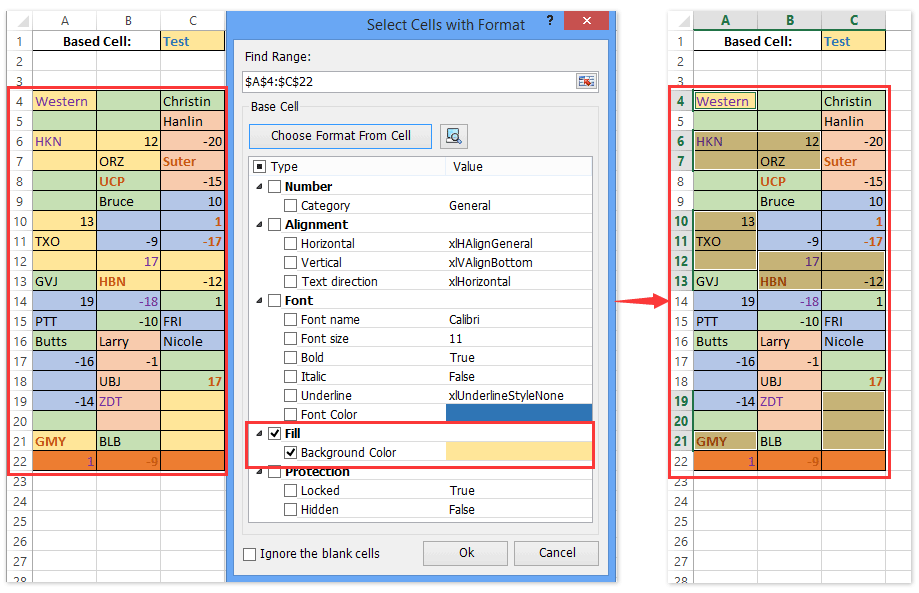Enable the Bold checkbox
The image size is (919, 593).
(290, 357)
